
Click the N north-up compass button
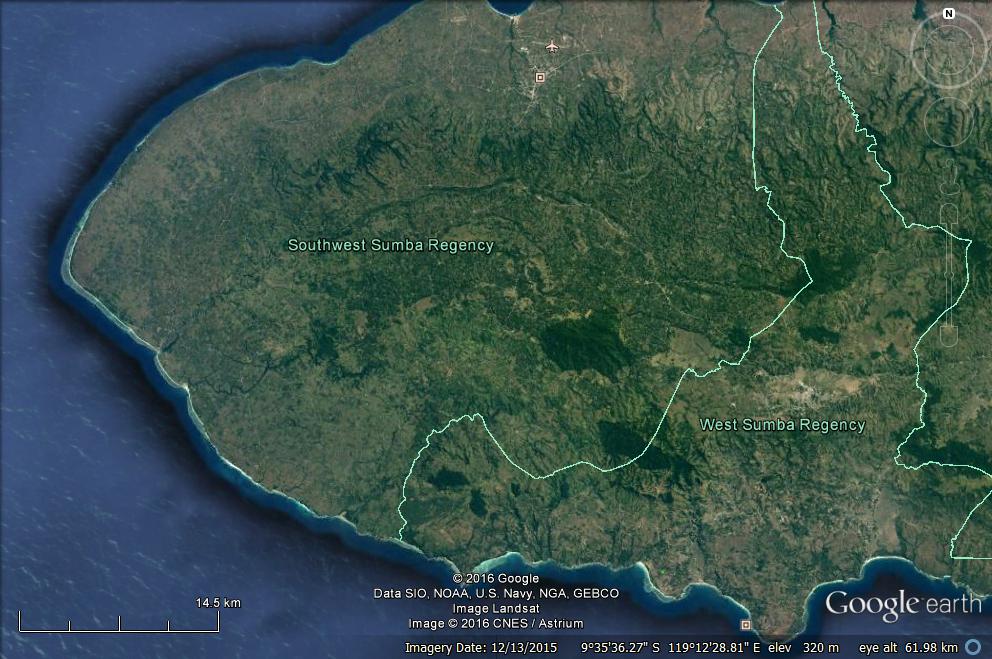tap(948, 14)
